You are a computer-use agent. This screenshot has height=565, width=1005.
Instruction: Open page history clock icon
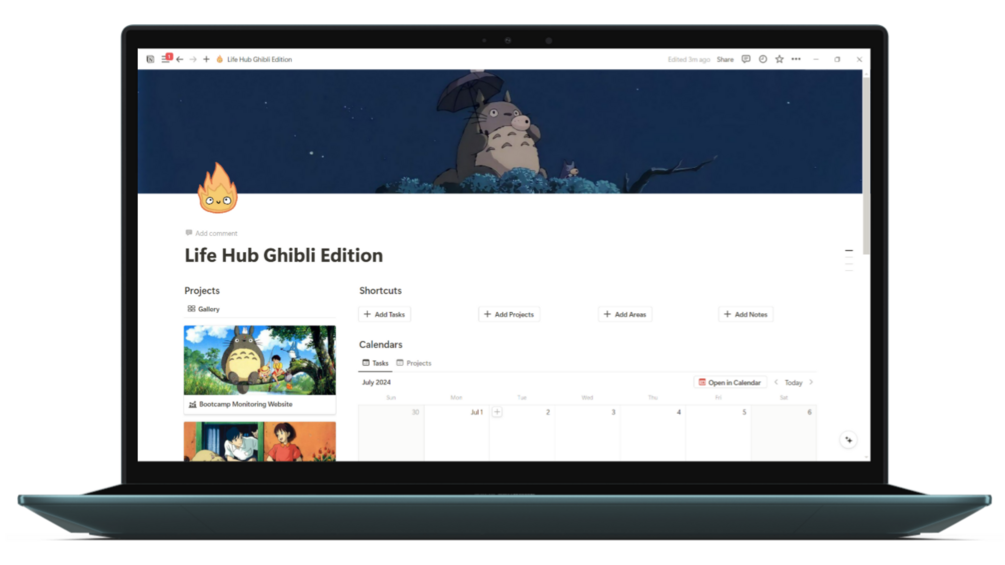(x=763, y=59)
